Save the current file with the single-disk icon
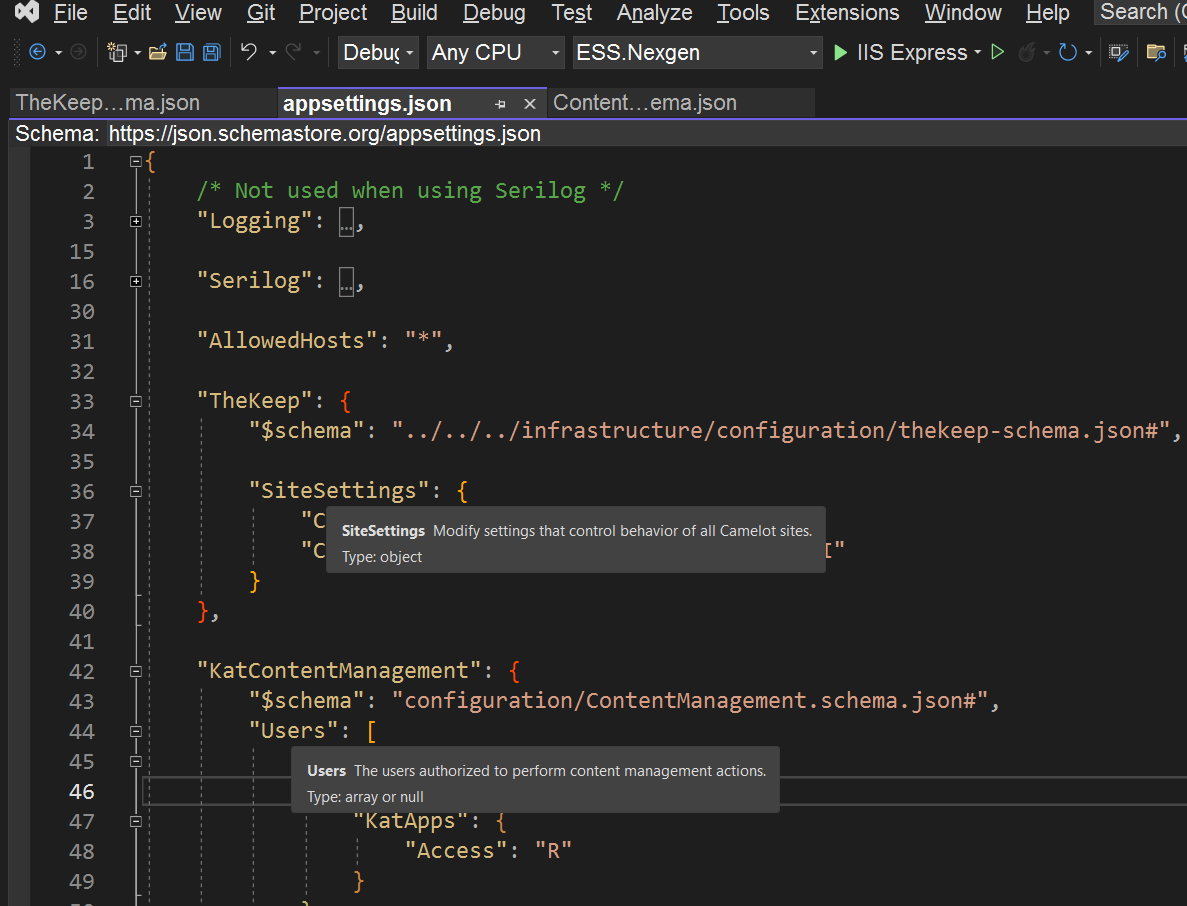This screenshot has width=1187, height=906. point(185,52)
